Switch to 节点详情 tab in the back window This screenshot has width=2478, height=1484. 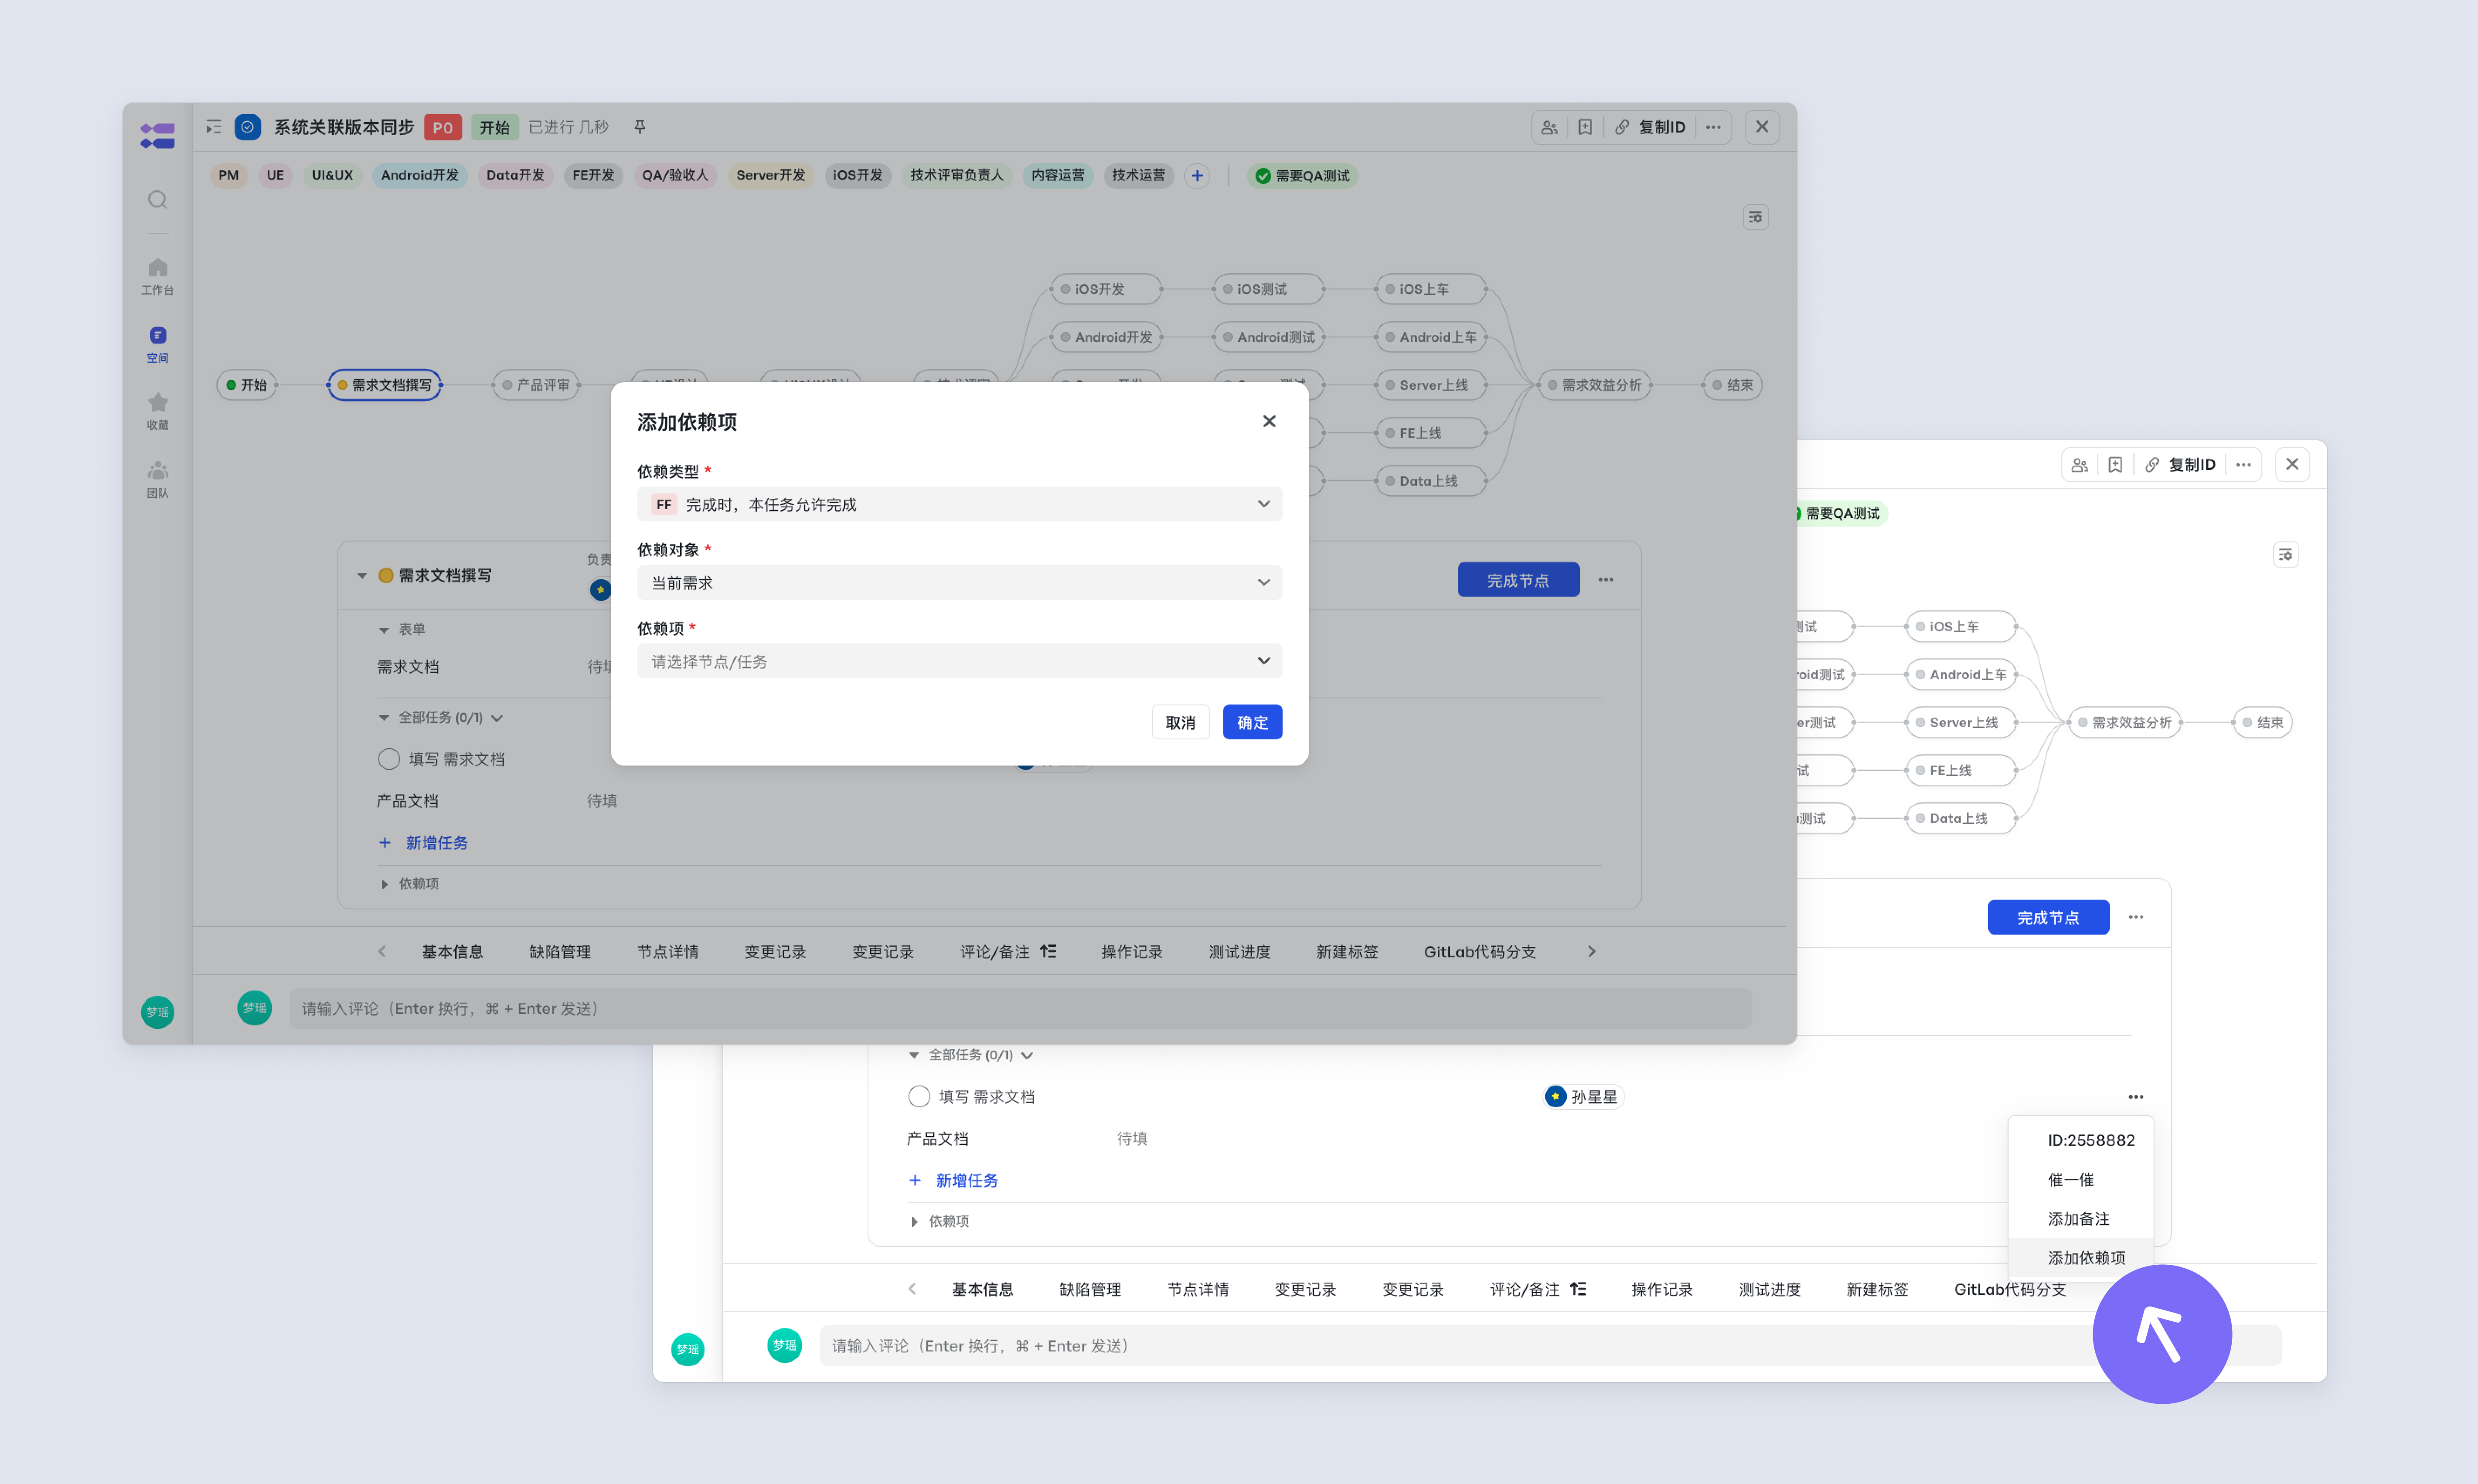click(x=1198, y=1289)
